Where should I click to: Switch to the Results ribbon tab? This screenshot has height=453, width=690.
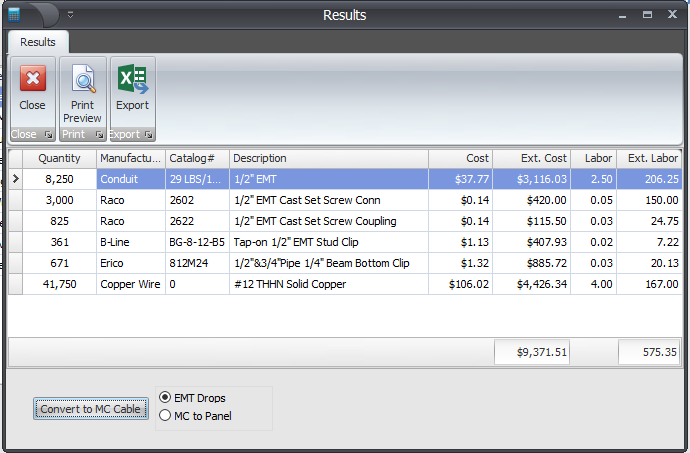pos(38,42)
